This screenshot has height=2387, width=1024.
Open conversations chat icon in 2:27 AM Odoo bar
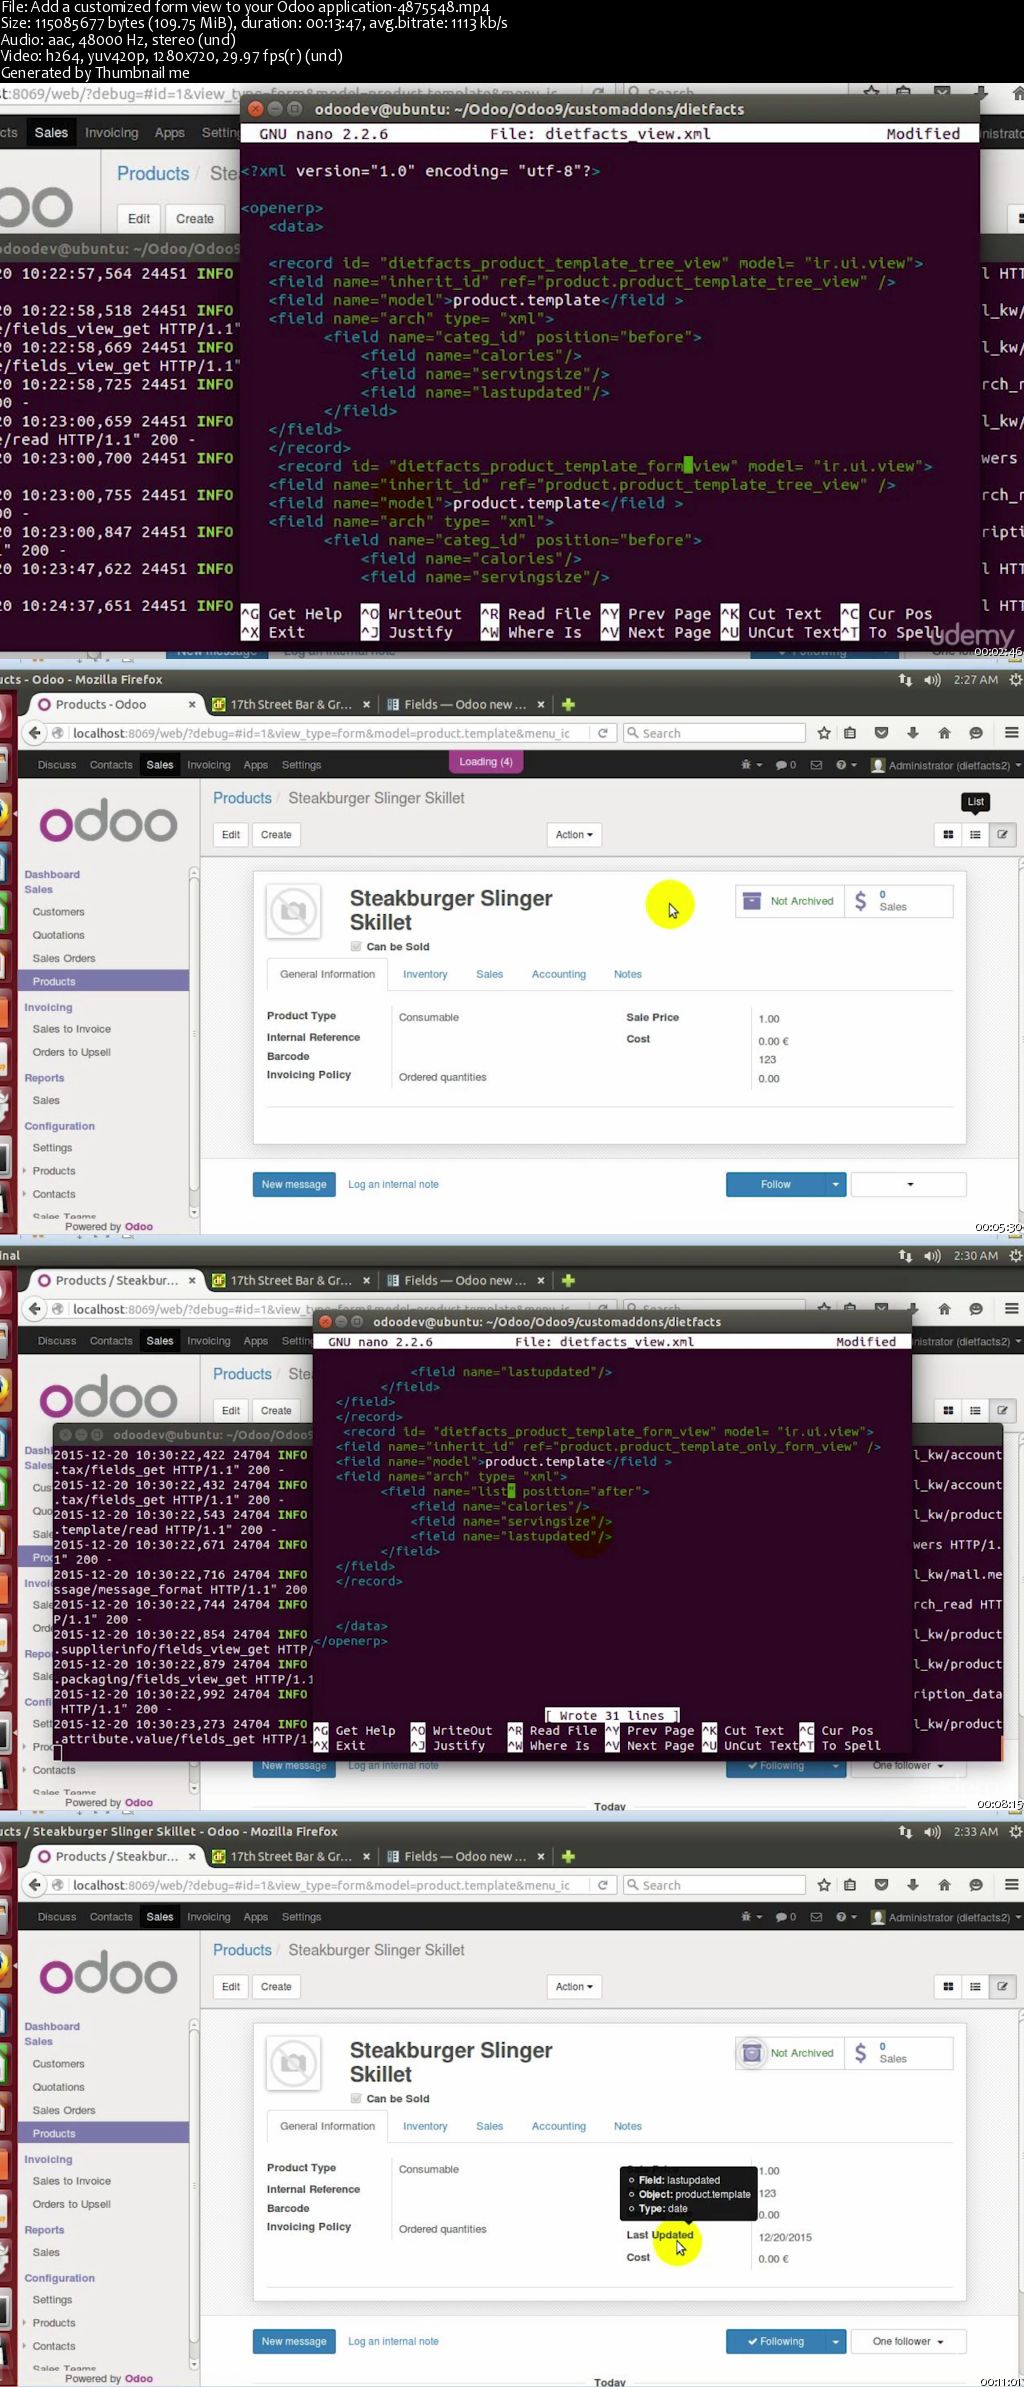(x=786, y=765)
